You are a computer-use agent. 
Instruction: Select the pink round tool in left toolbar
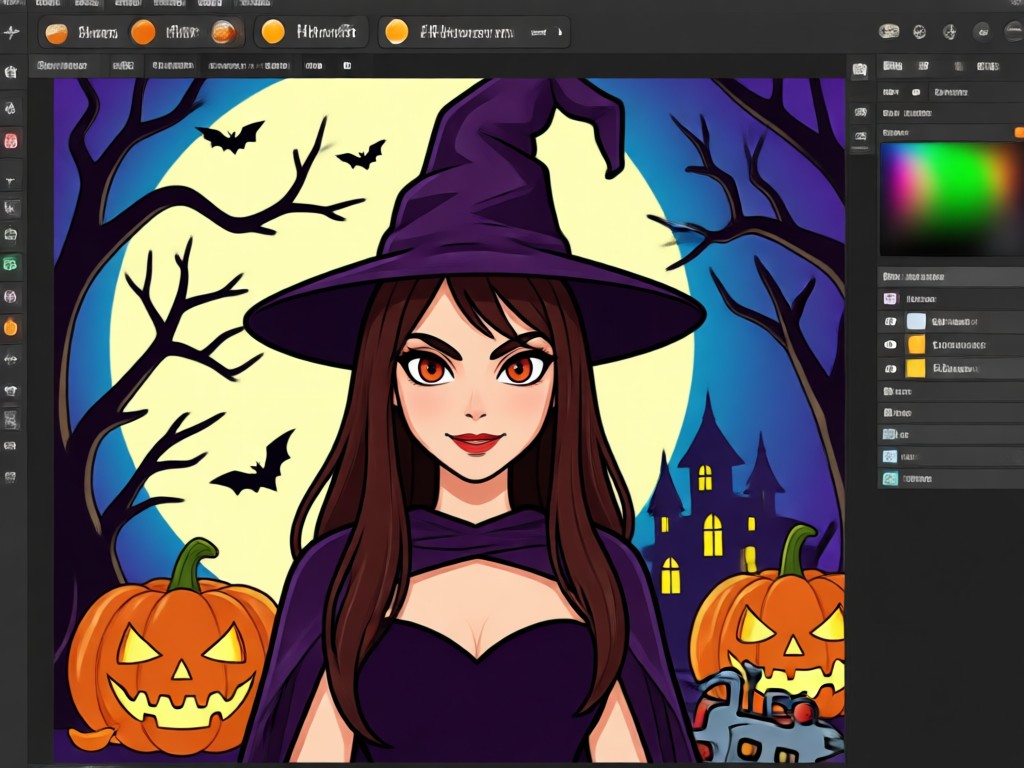coord(10,296)
